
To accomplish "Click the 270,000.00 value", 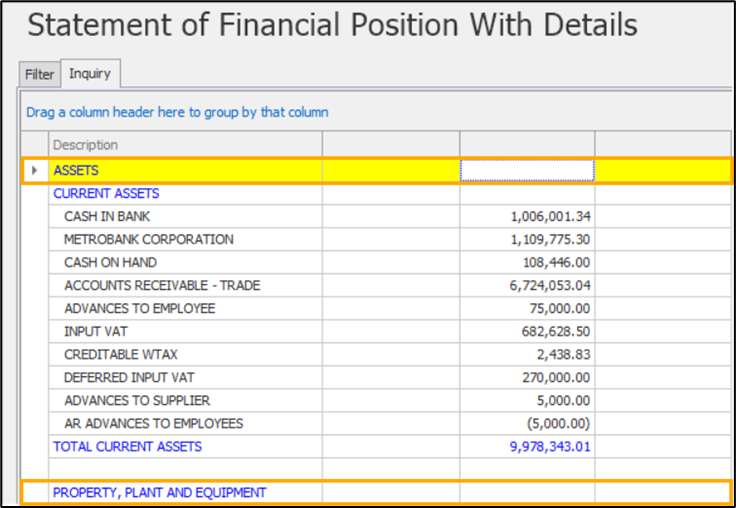I will 557,377.
